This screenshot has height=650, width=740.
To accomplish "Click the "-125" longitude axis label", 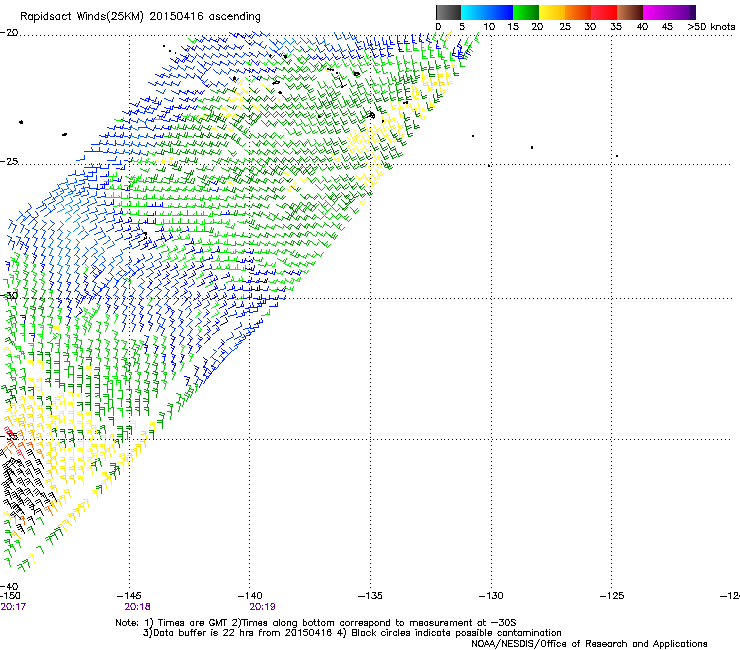I will [x=612, y=596].
